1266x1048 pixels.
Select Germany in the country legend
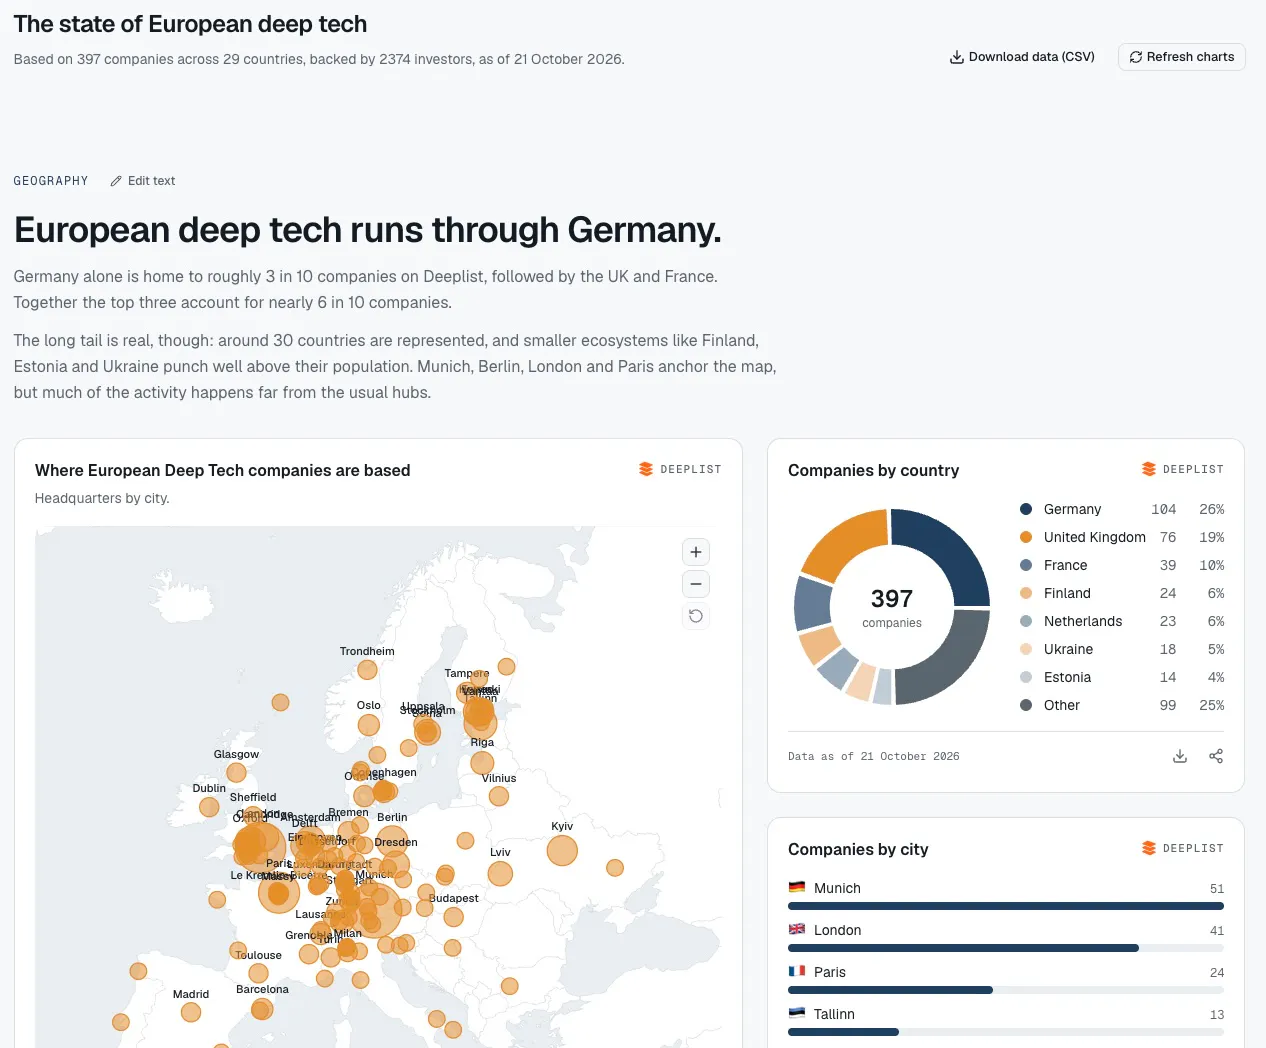pos(1122,509)
